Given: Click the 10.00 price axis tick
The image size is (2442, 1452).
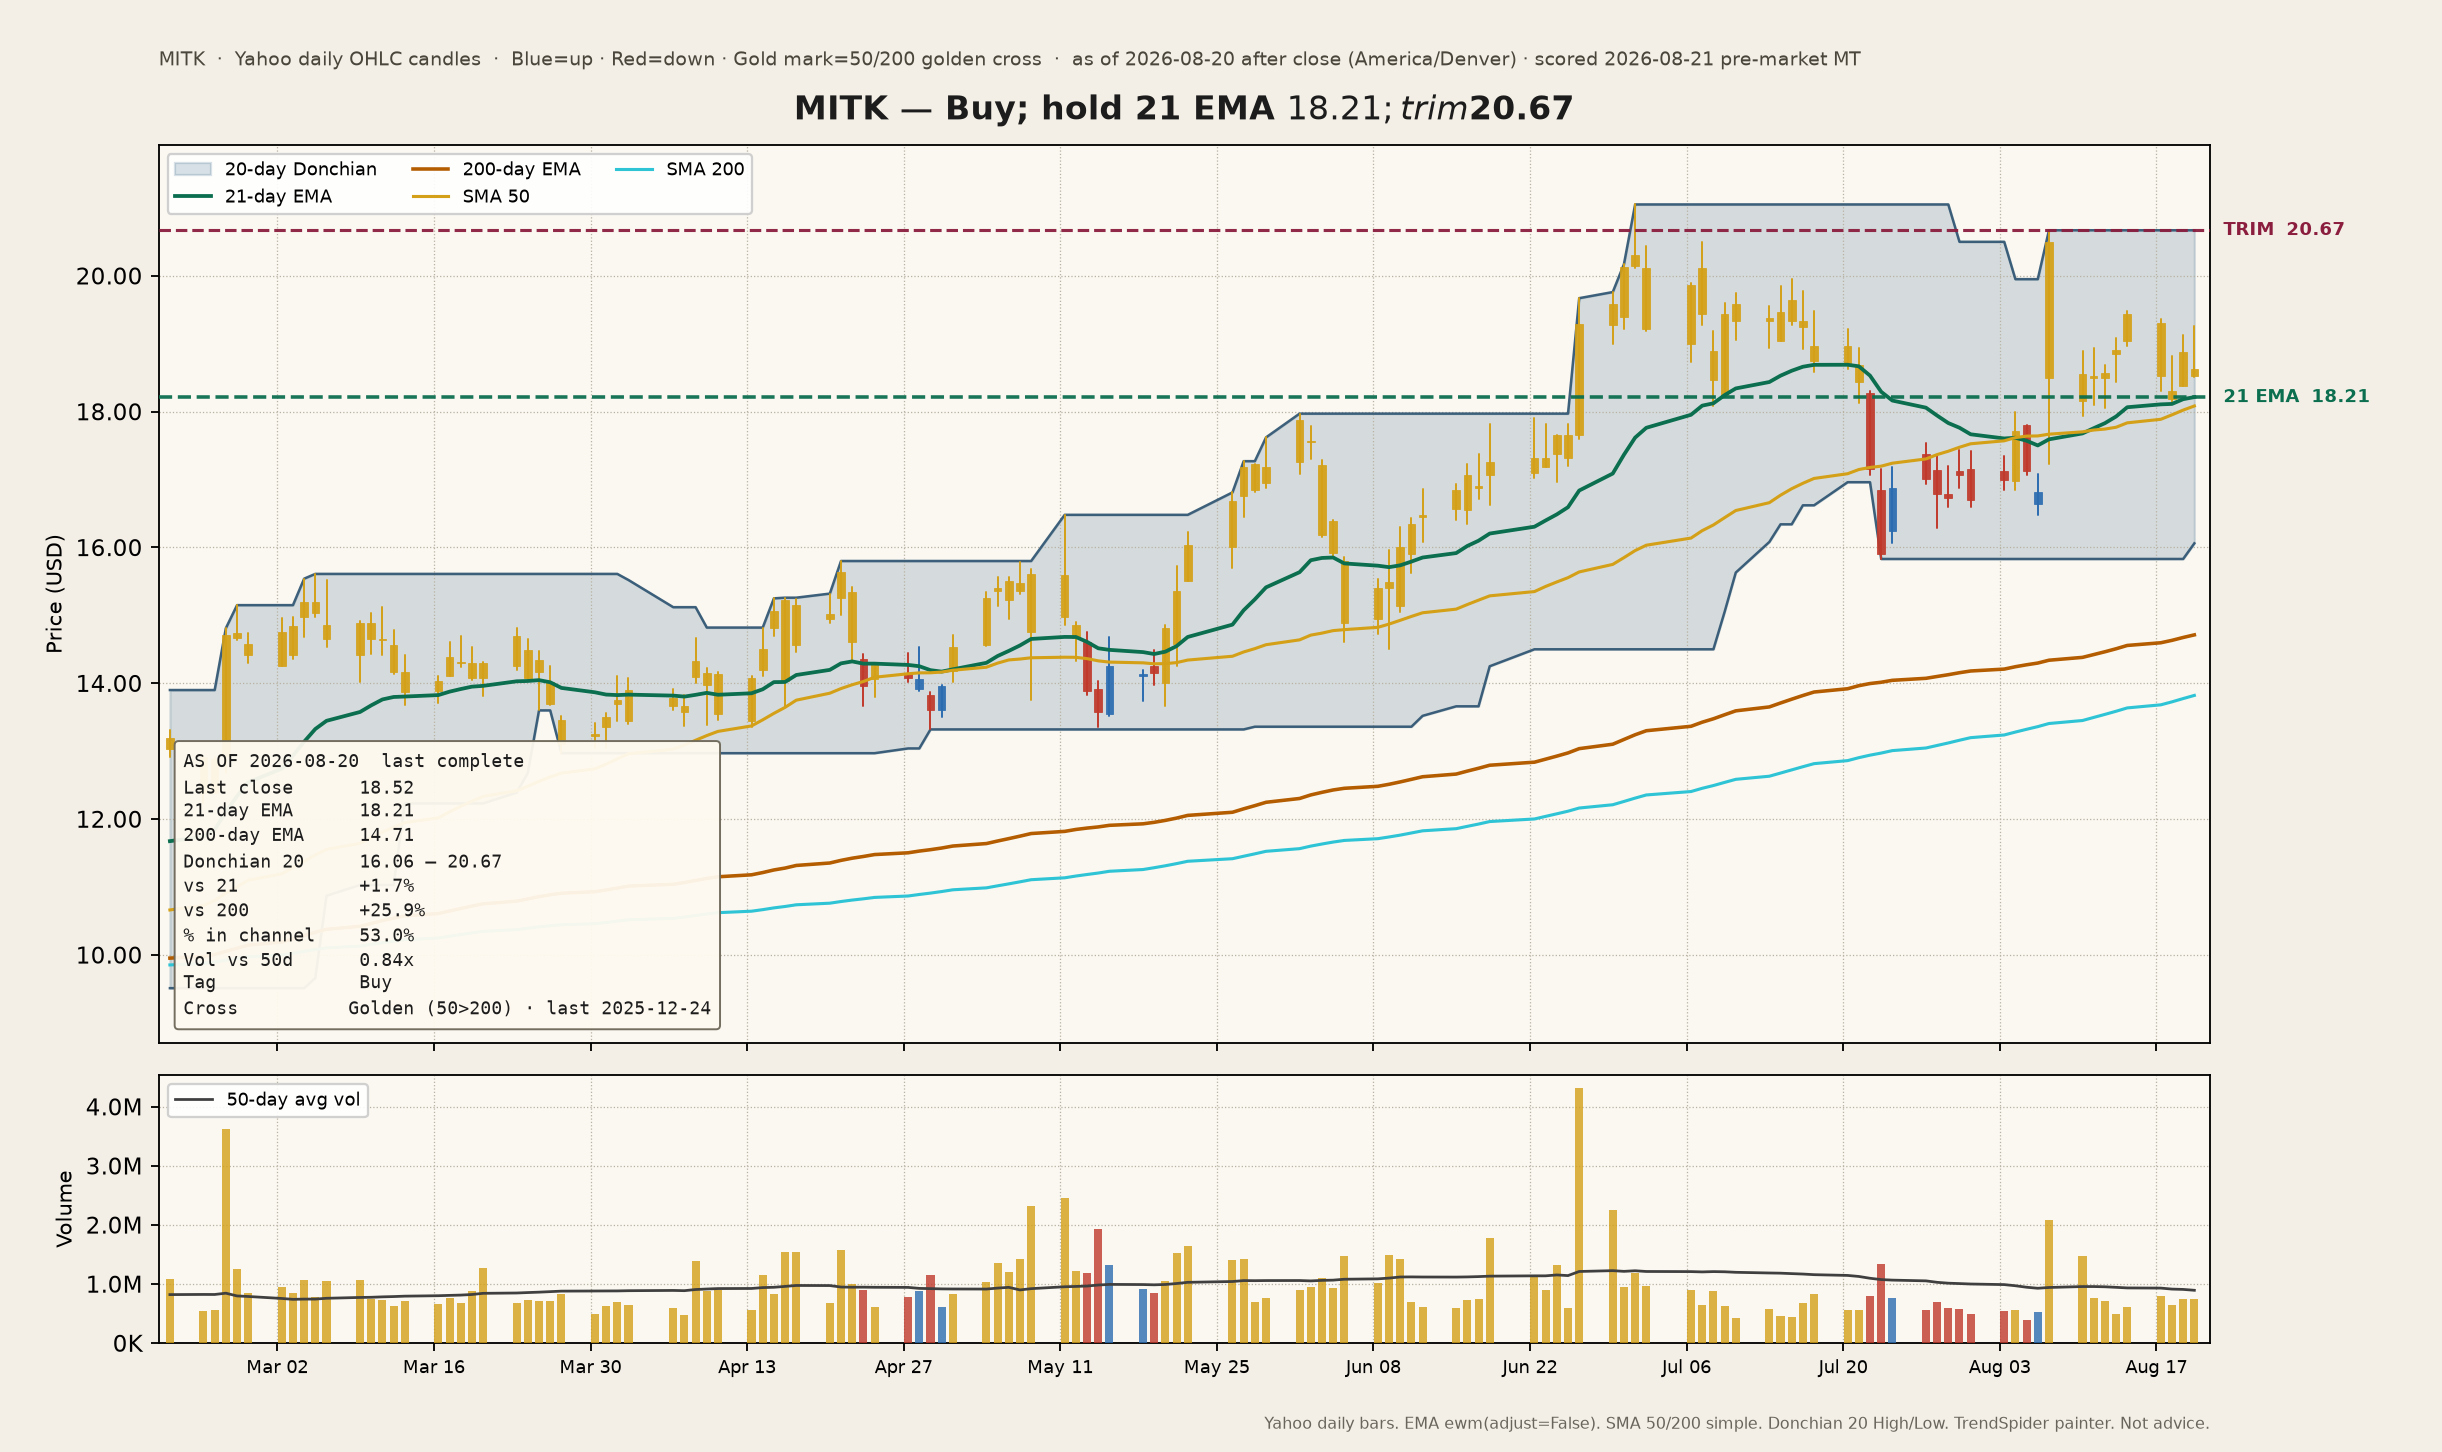Looking at the screenshot, I should (x=109, y=956).
